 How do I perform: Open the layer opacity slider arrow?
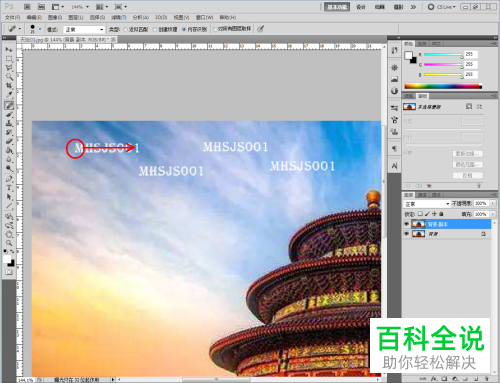click(x=493, y=203)
